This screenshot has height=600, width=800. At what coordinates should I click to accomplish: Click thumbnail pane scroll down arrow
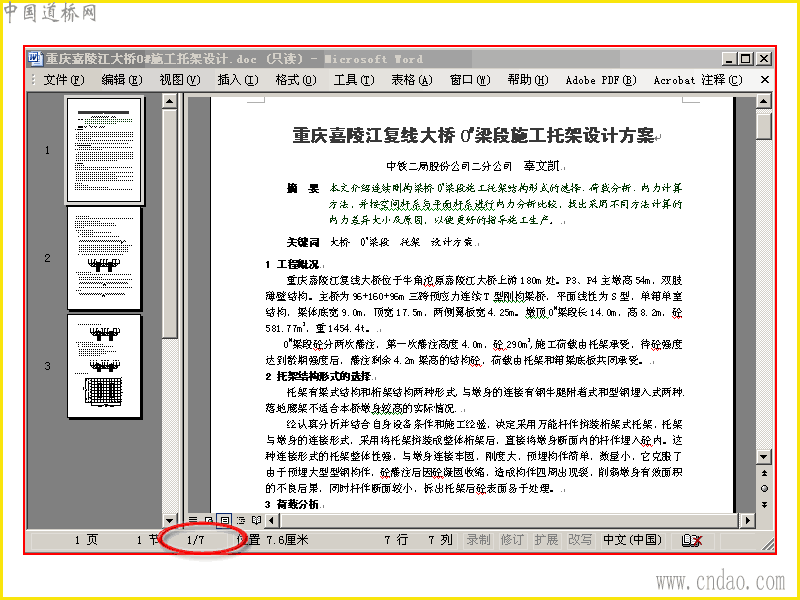click(170, 521)
